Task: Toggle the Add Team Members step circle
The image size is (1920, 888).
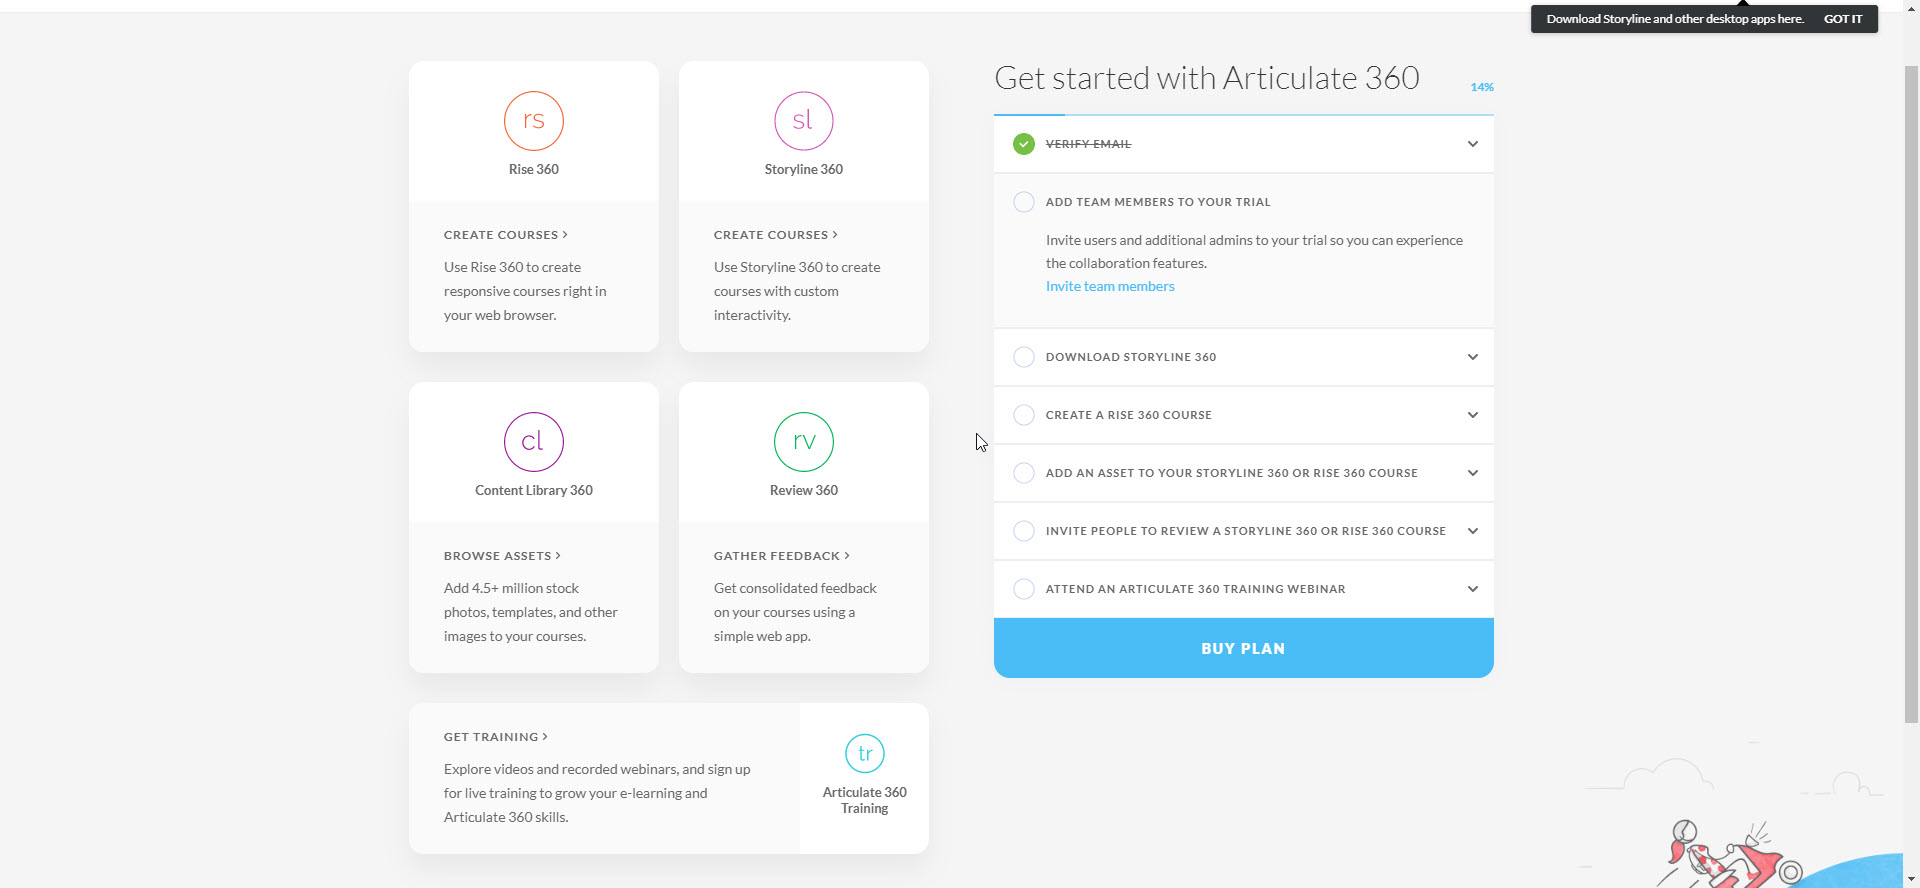Action: pos(1024,202)
